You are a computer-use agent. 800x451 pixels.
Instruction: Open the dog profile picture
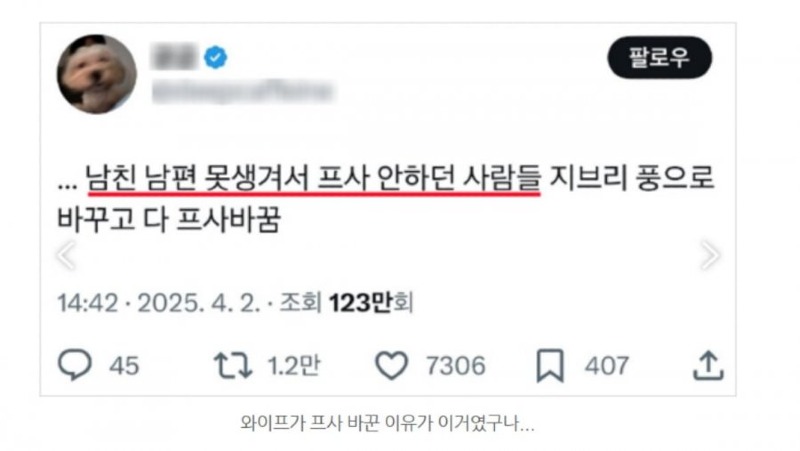pyautogui.click(x=97, y=74)
